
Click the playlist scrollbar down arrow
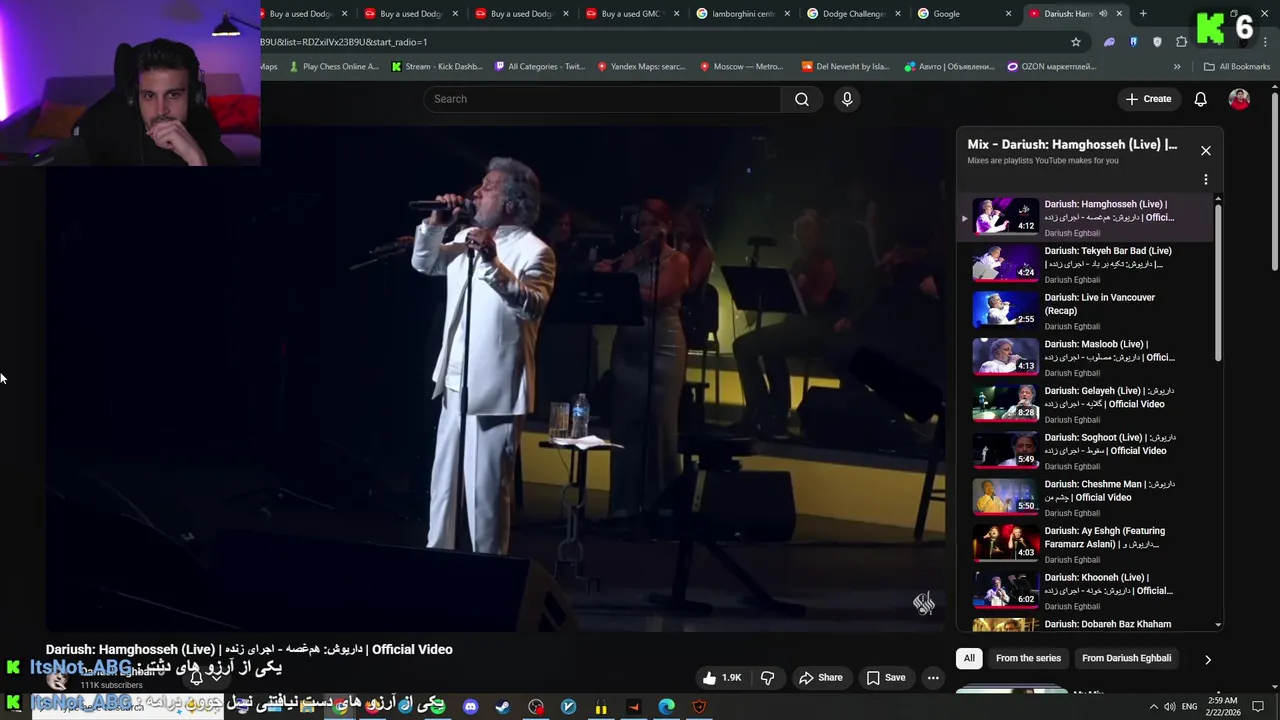(1218, 625)
